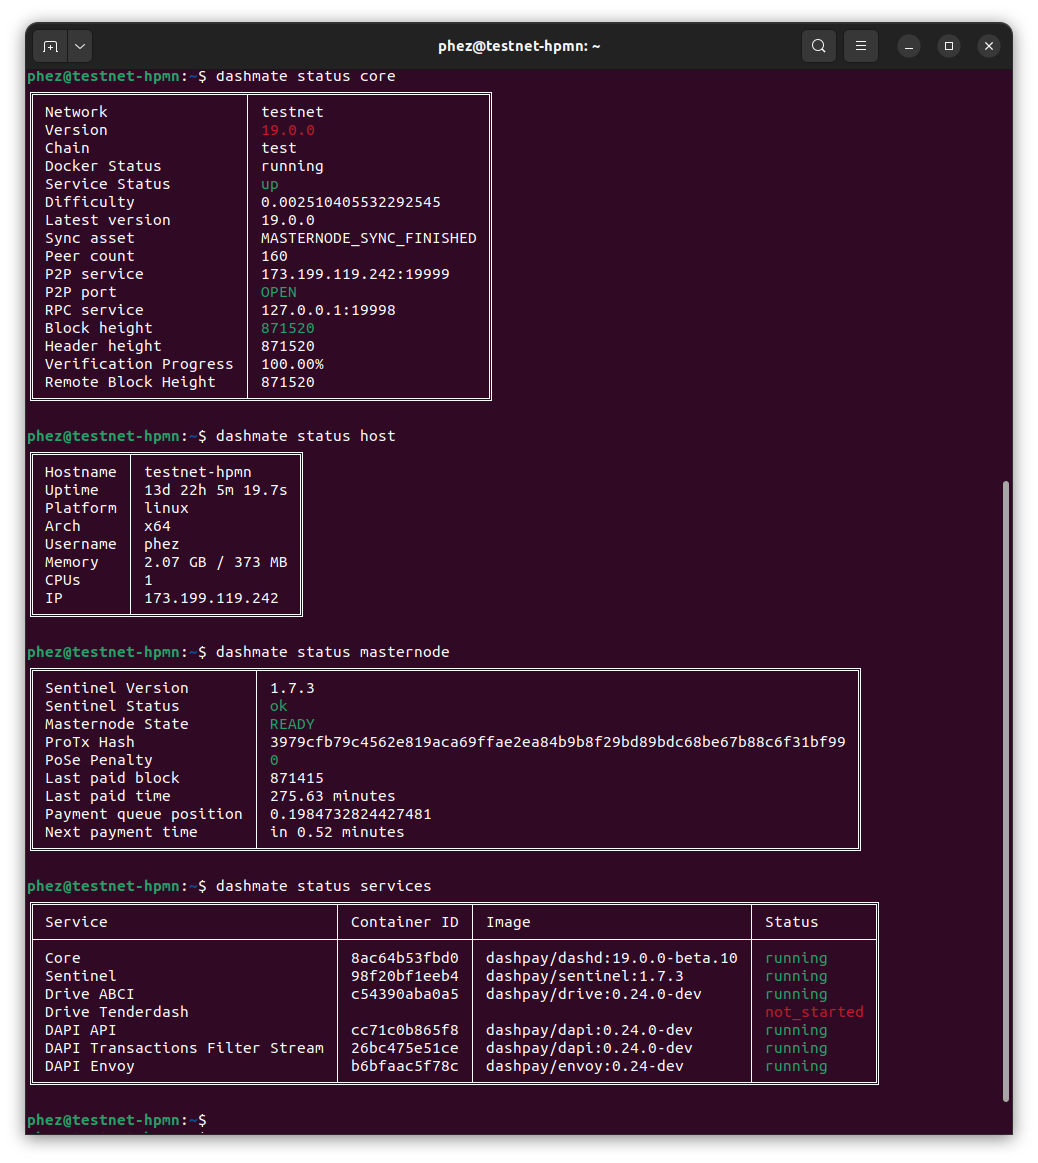
Task: Maximize the terminal window
Action: pyautogui.click(x=949, y=46)
